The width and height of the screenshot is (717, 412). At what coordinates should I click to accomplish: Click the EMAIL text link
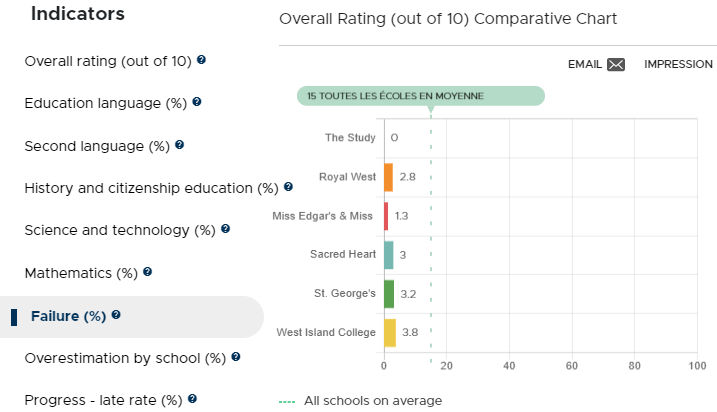point(584,64)
